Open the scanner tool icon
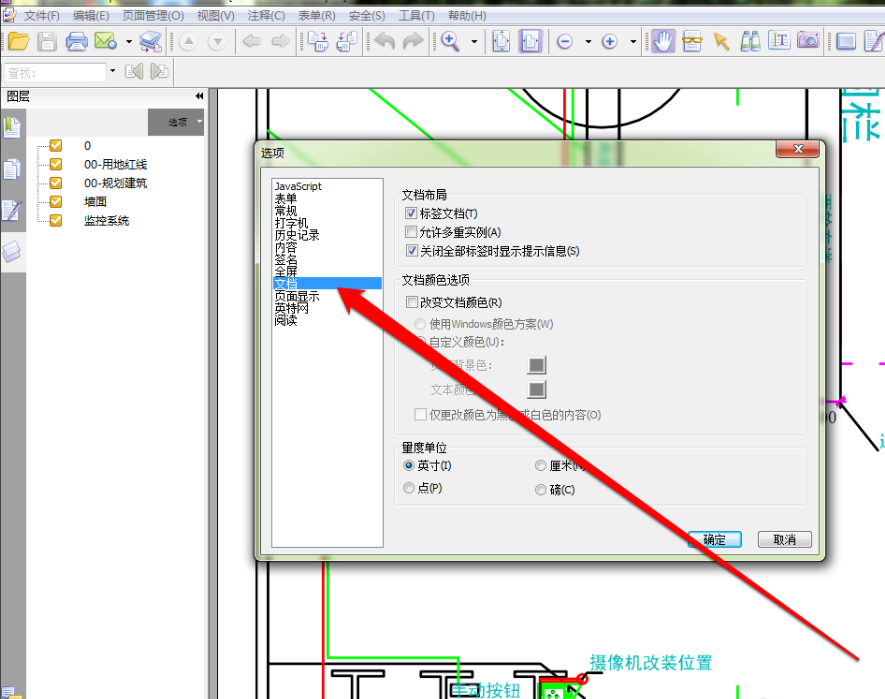 coord(150,41)
